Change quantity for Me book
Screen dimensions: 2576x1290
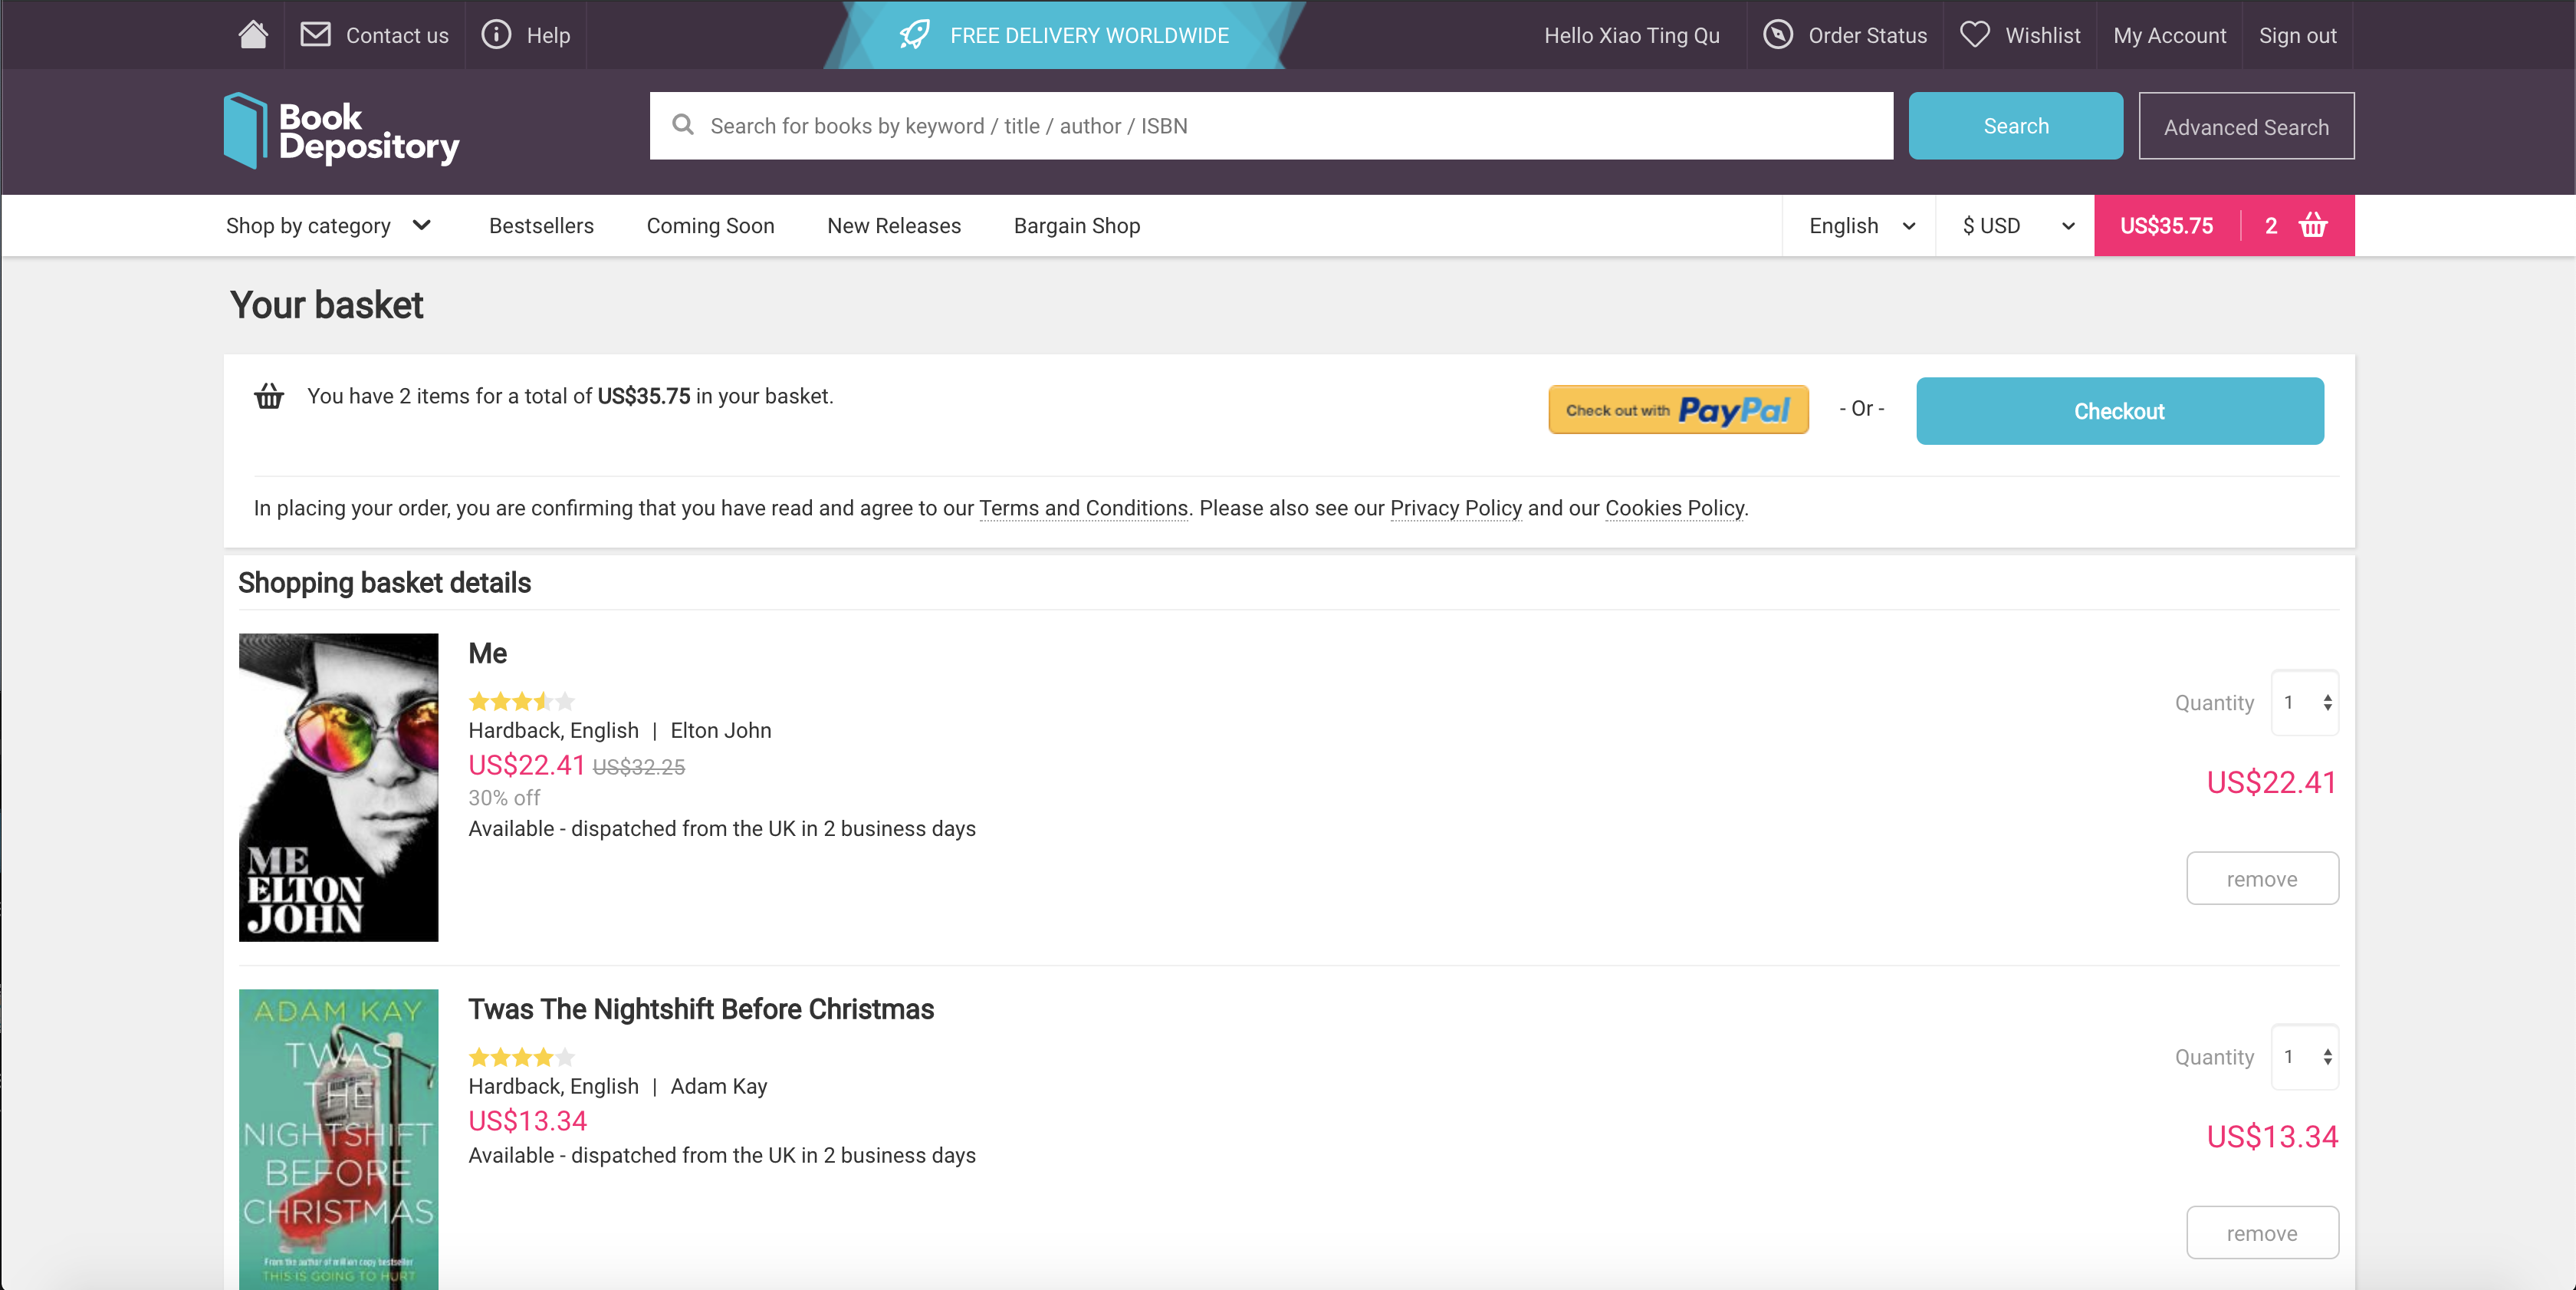[2305, 702]
